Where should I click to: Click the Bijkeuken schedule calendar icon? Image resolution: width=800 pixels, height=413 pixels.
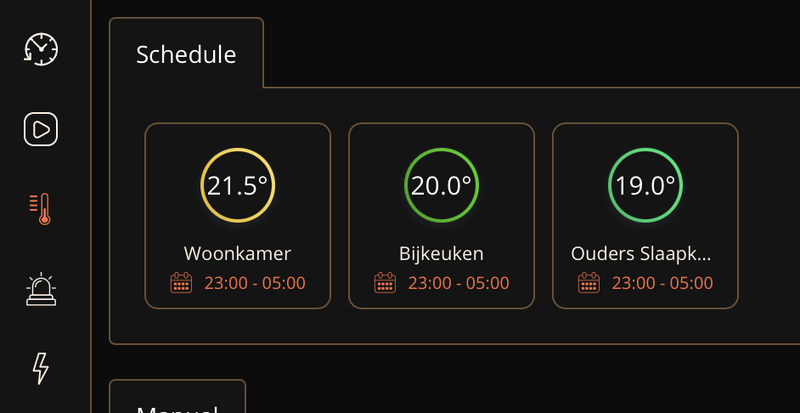(385, 283)
